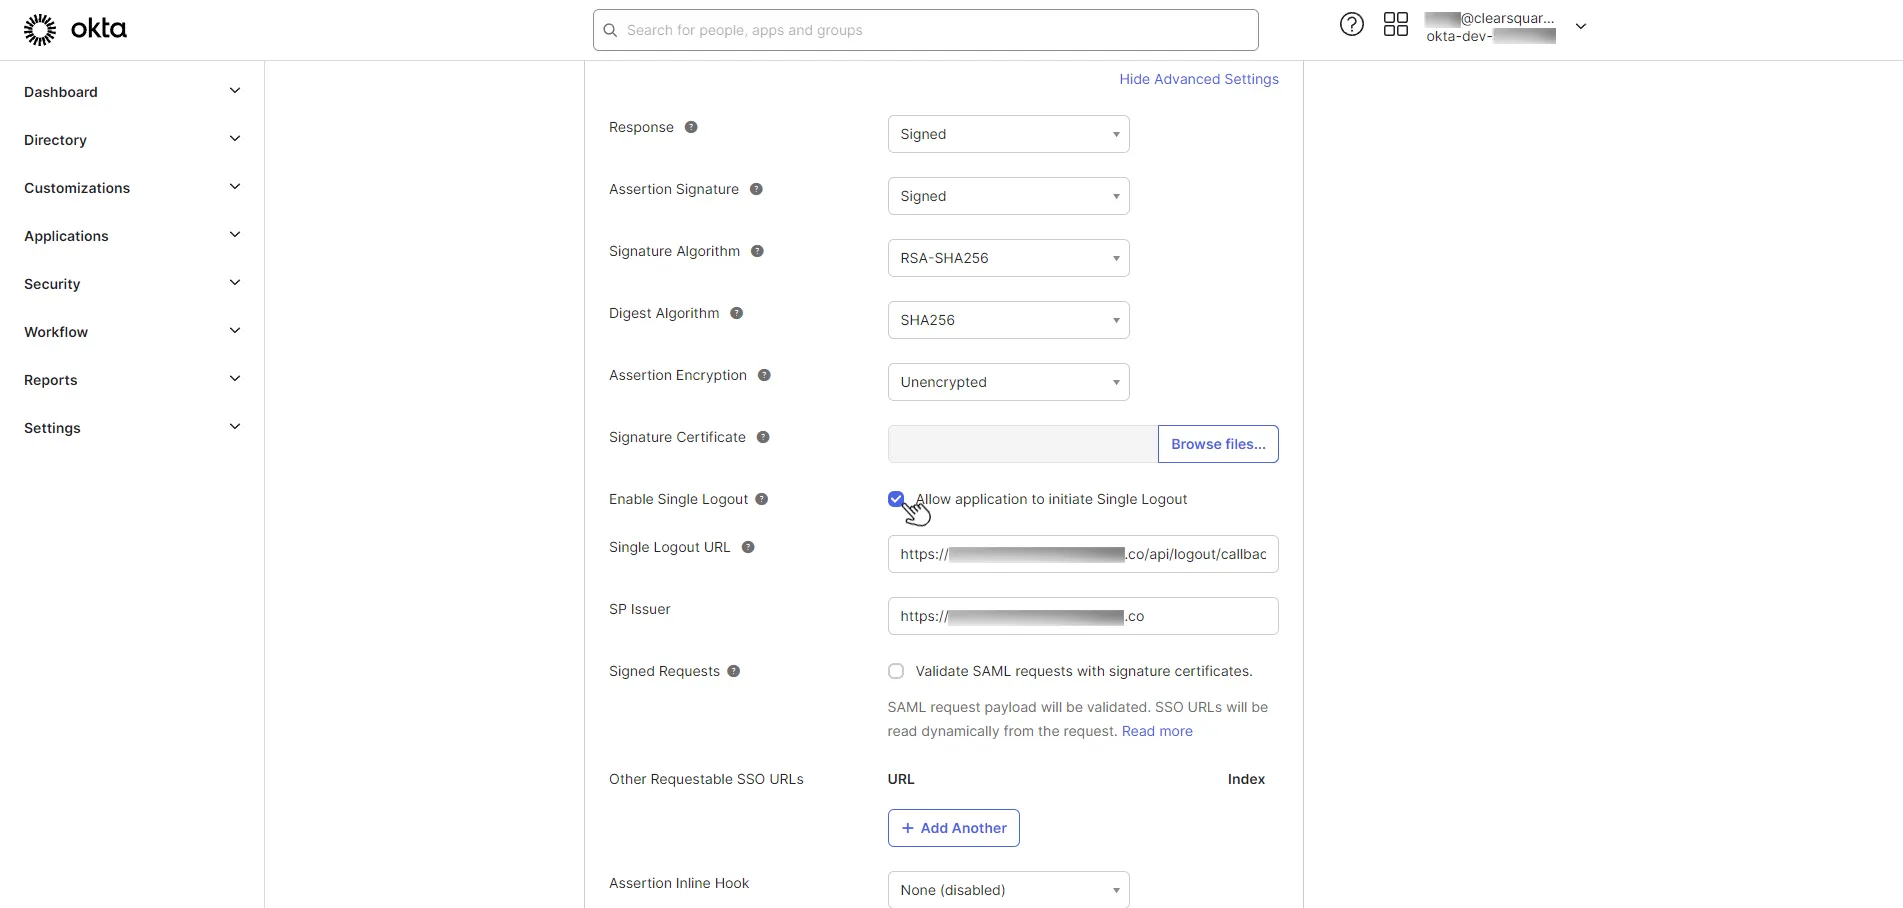Click the search magnifier icon
This screenshot has width=1903, height=908.
(x=610, y=30)
